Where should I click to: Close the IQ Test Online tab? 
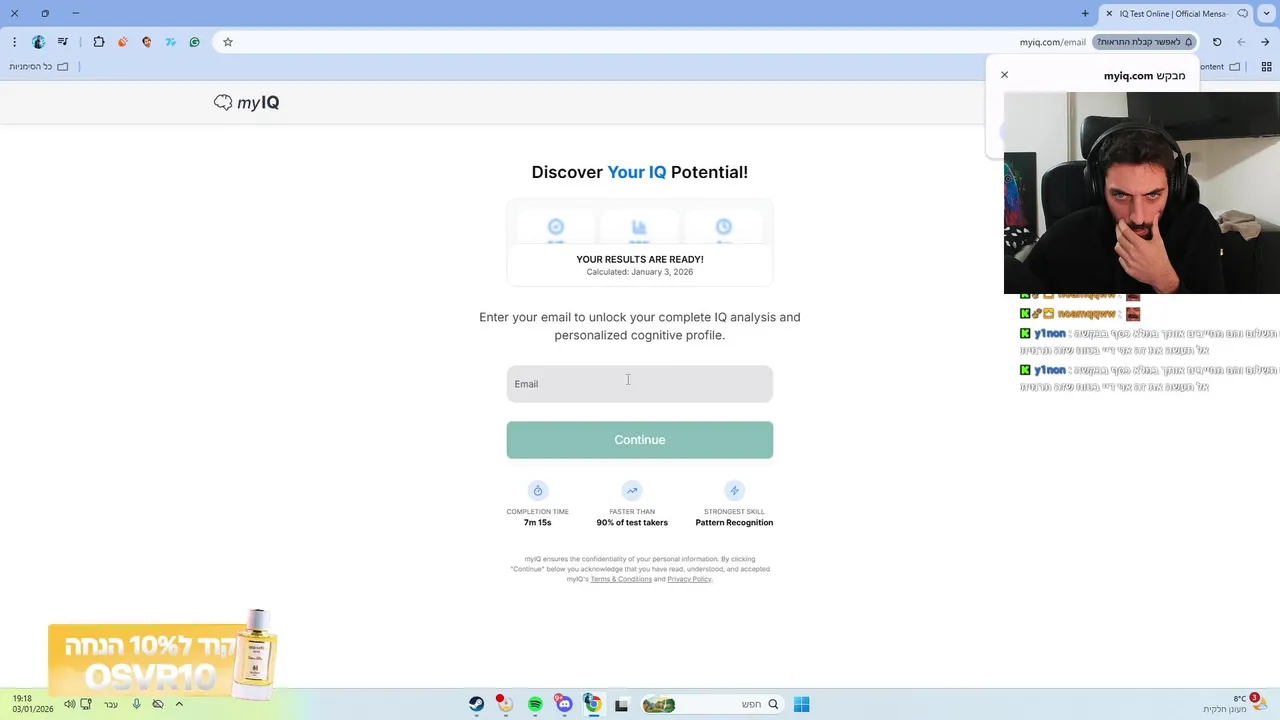(1109, 14)
